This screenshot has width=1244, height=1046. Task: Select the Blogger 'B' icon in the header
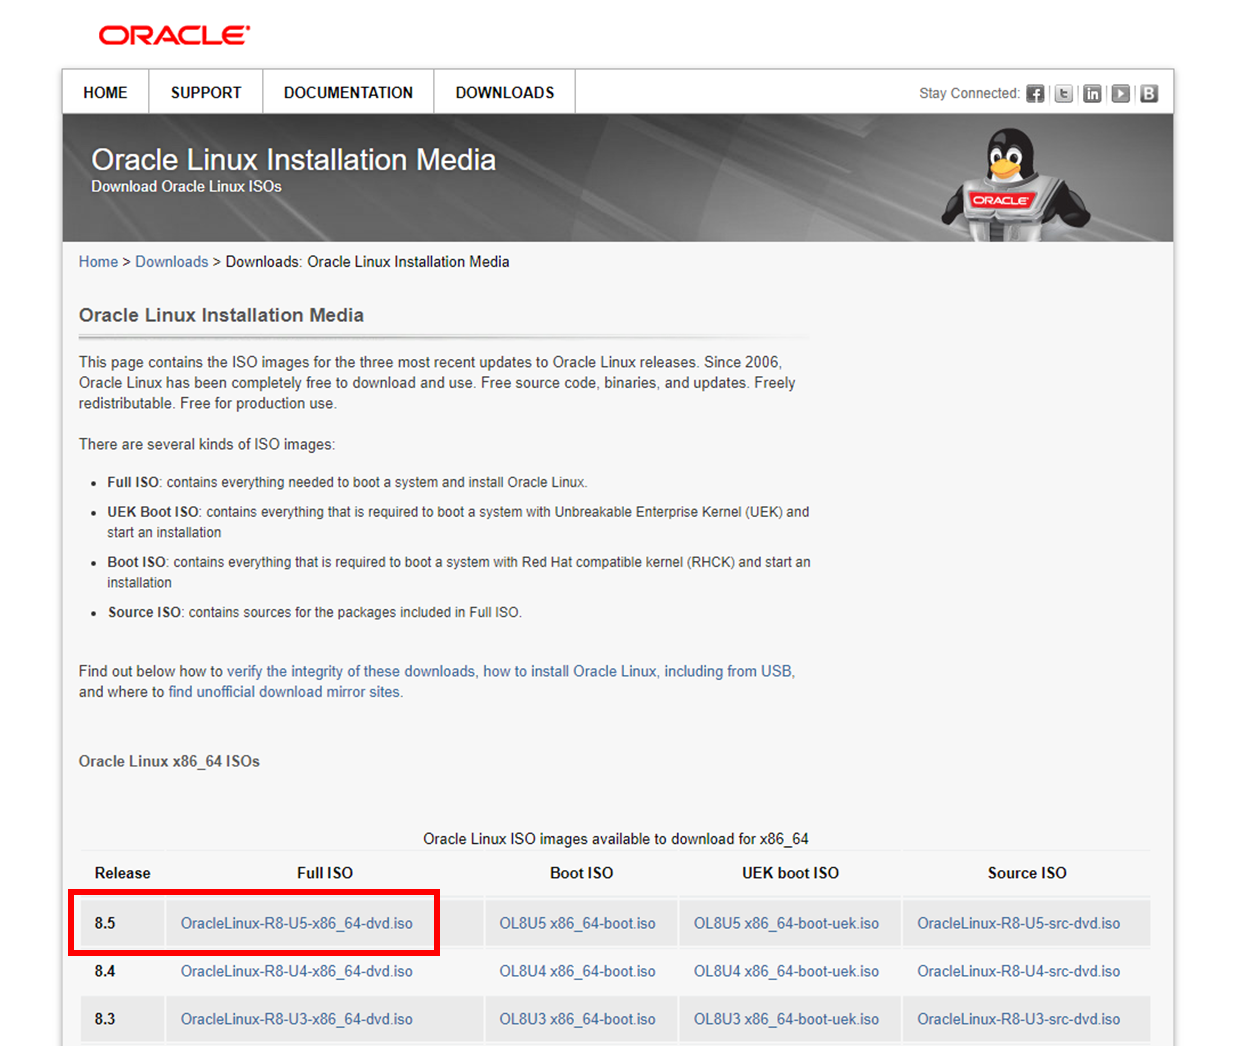(x=1148, y=93)
